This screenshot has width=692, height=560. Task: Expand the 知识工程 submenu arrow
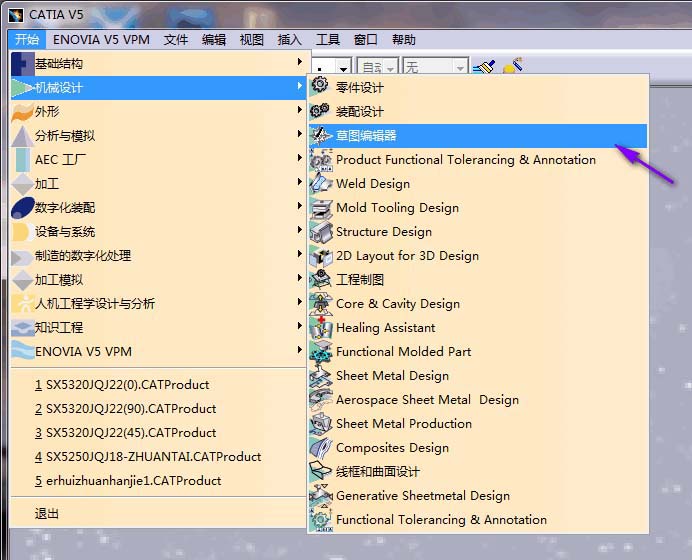pos(300,325)
